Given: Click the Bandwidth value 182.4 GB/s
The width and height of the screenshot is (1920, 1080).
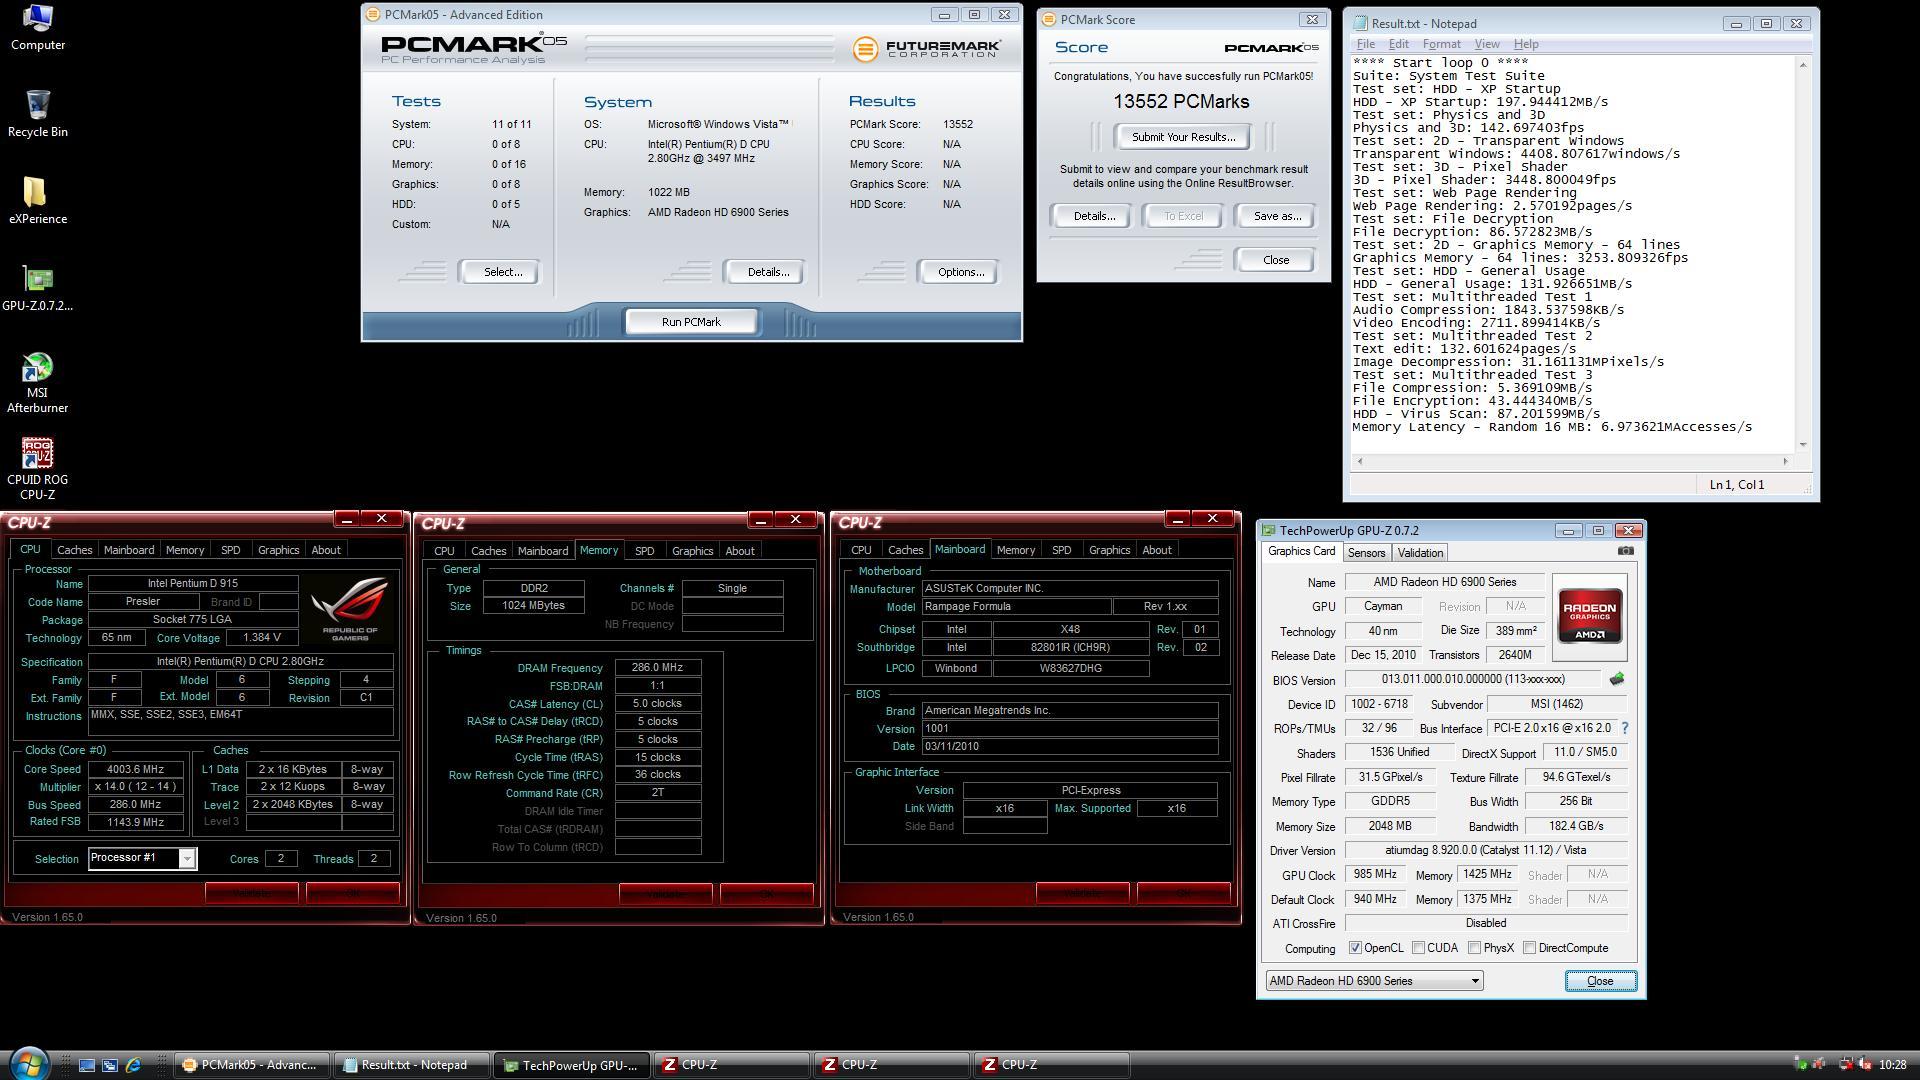Looking at the screenshot, I should point(1576,826).
